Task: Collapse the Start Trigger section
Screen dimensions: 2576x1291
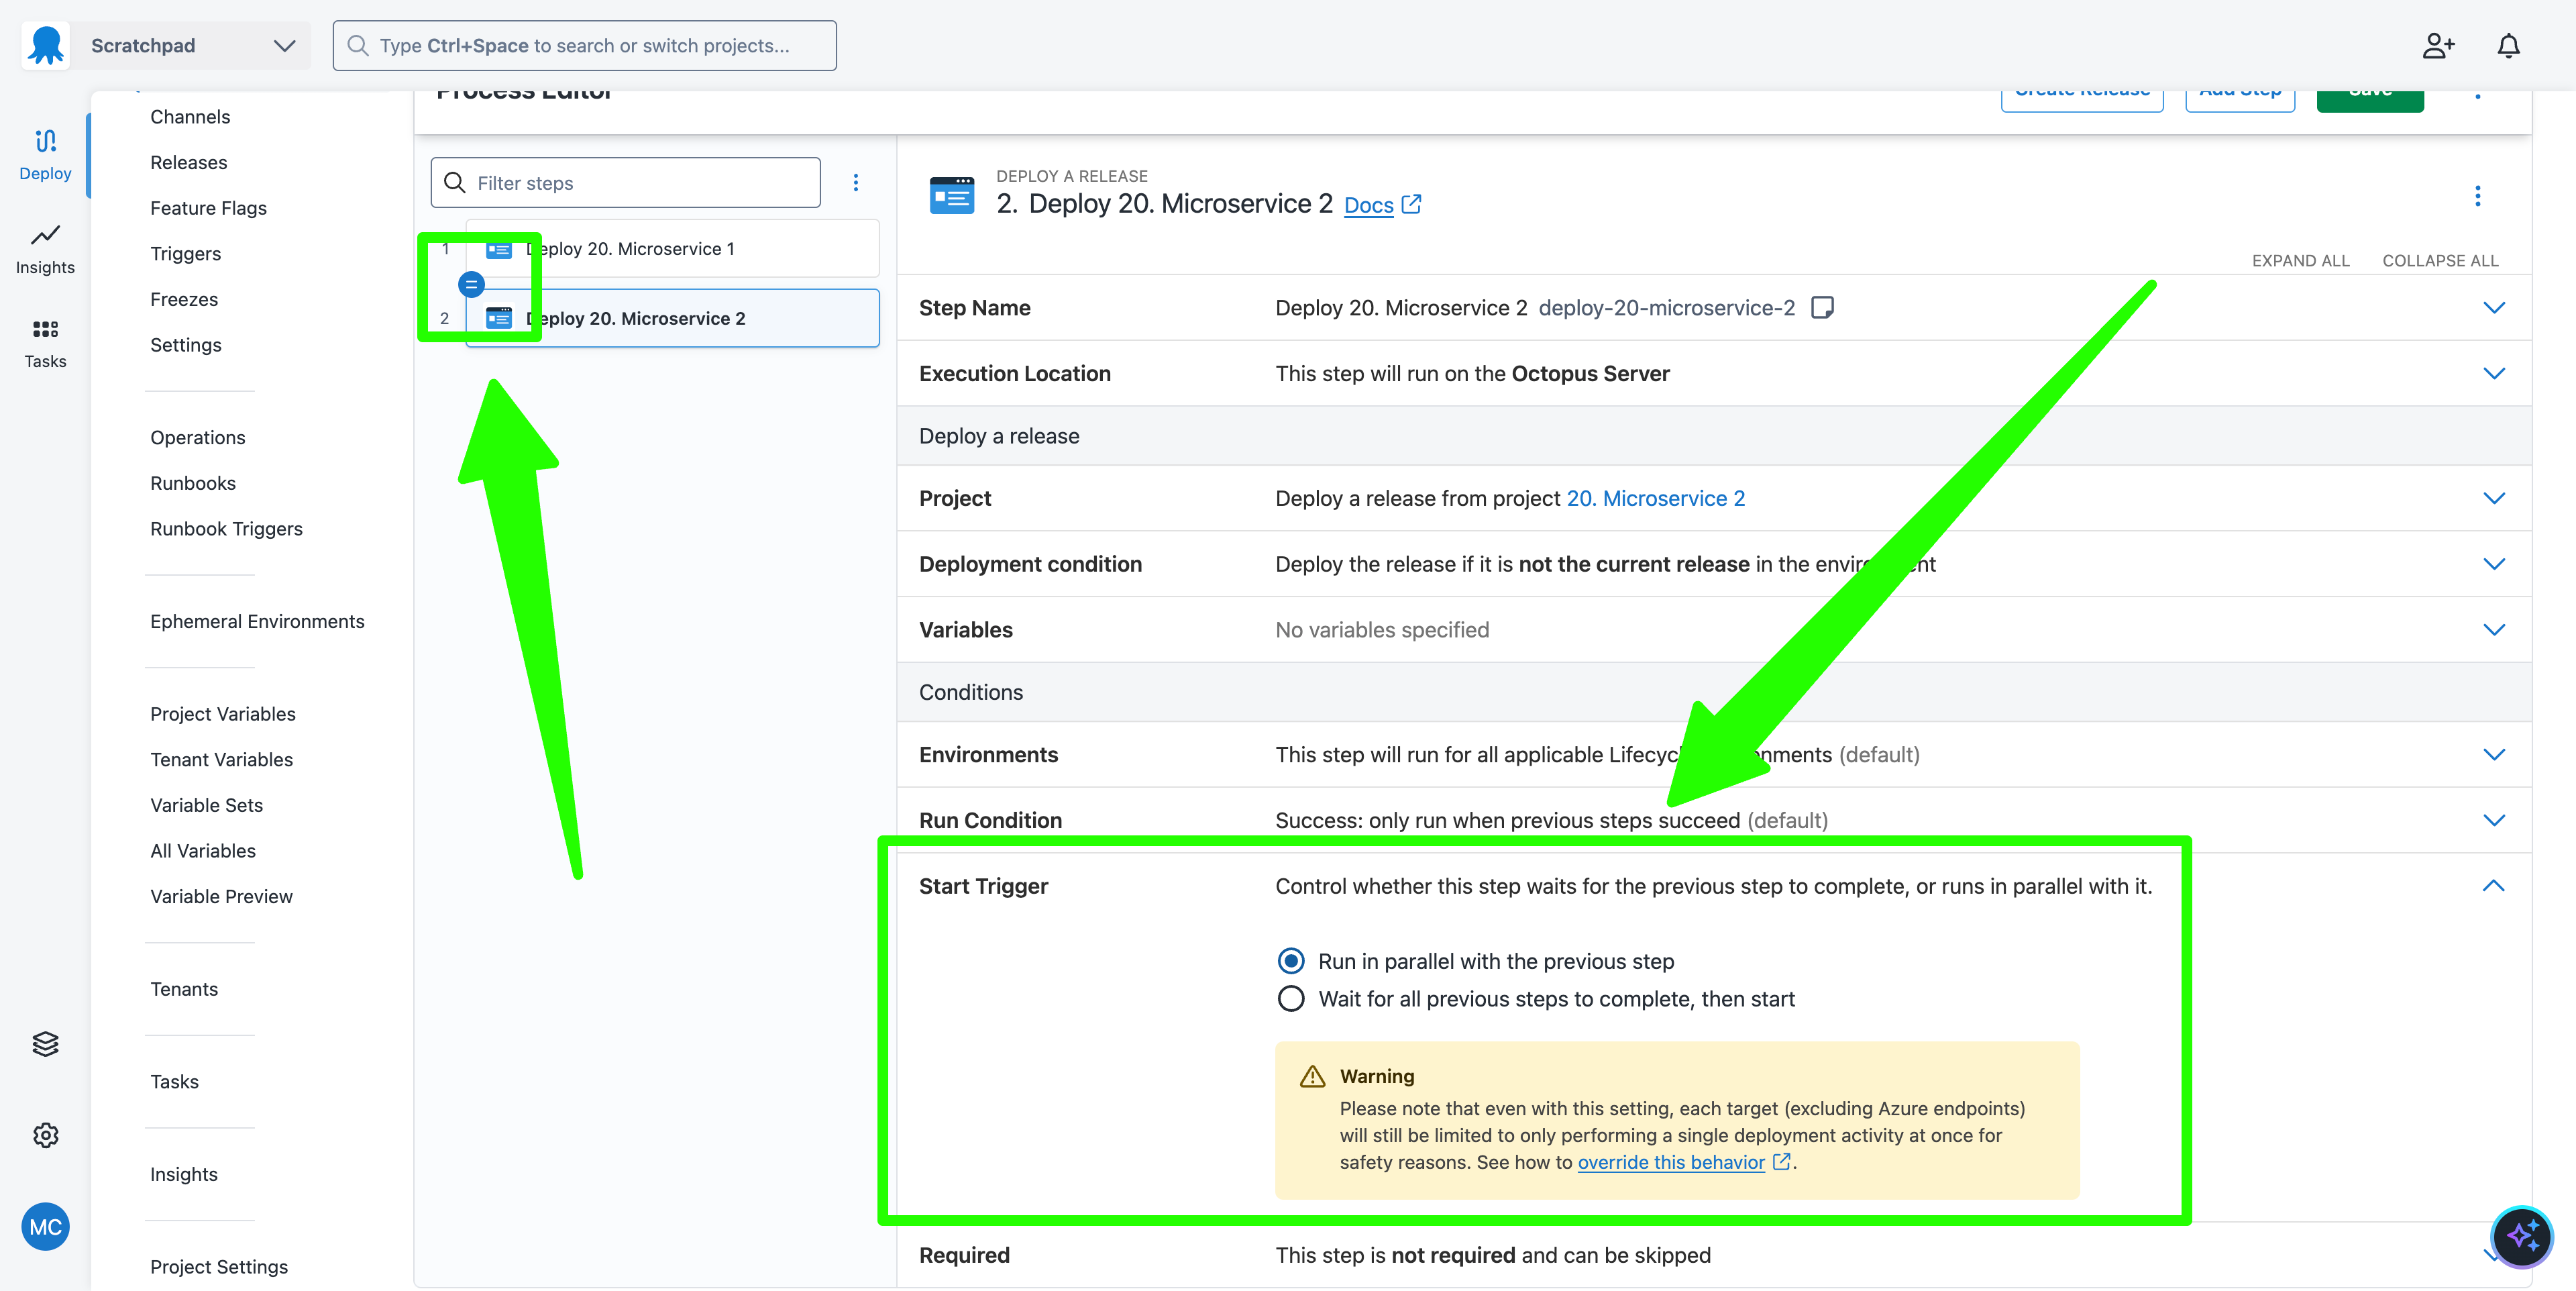Action: (x=2493, y=886)
